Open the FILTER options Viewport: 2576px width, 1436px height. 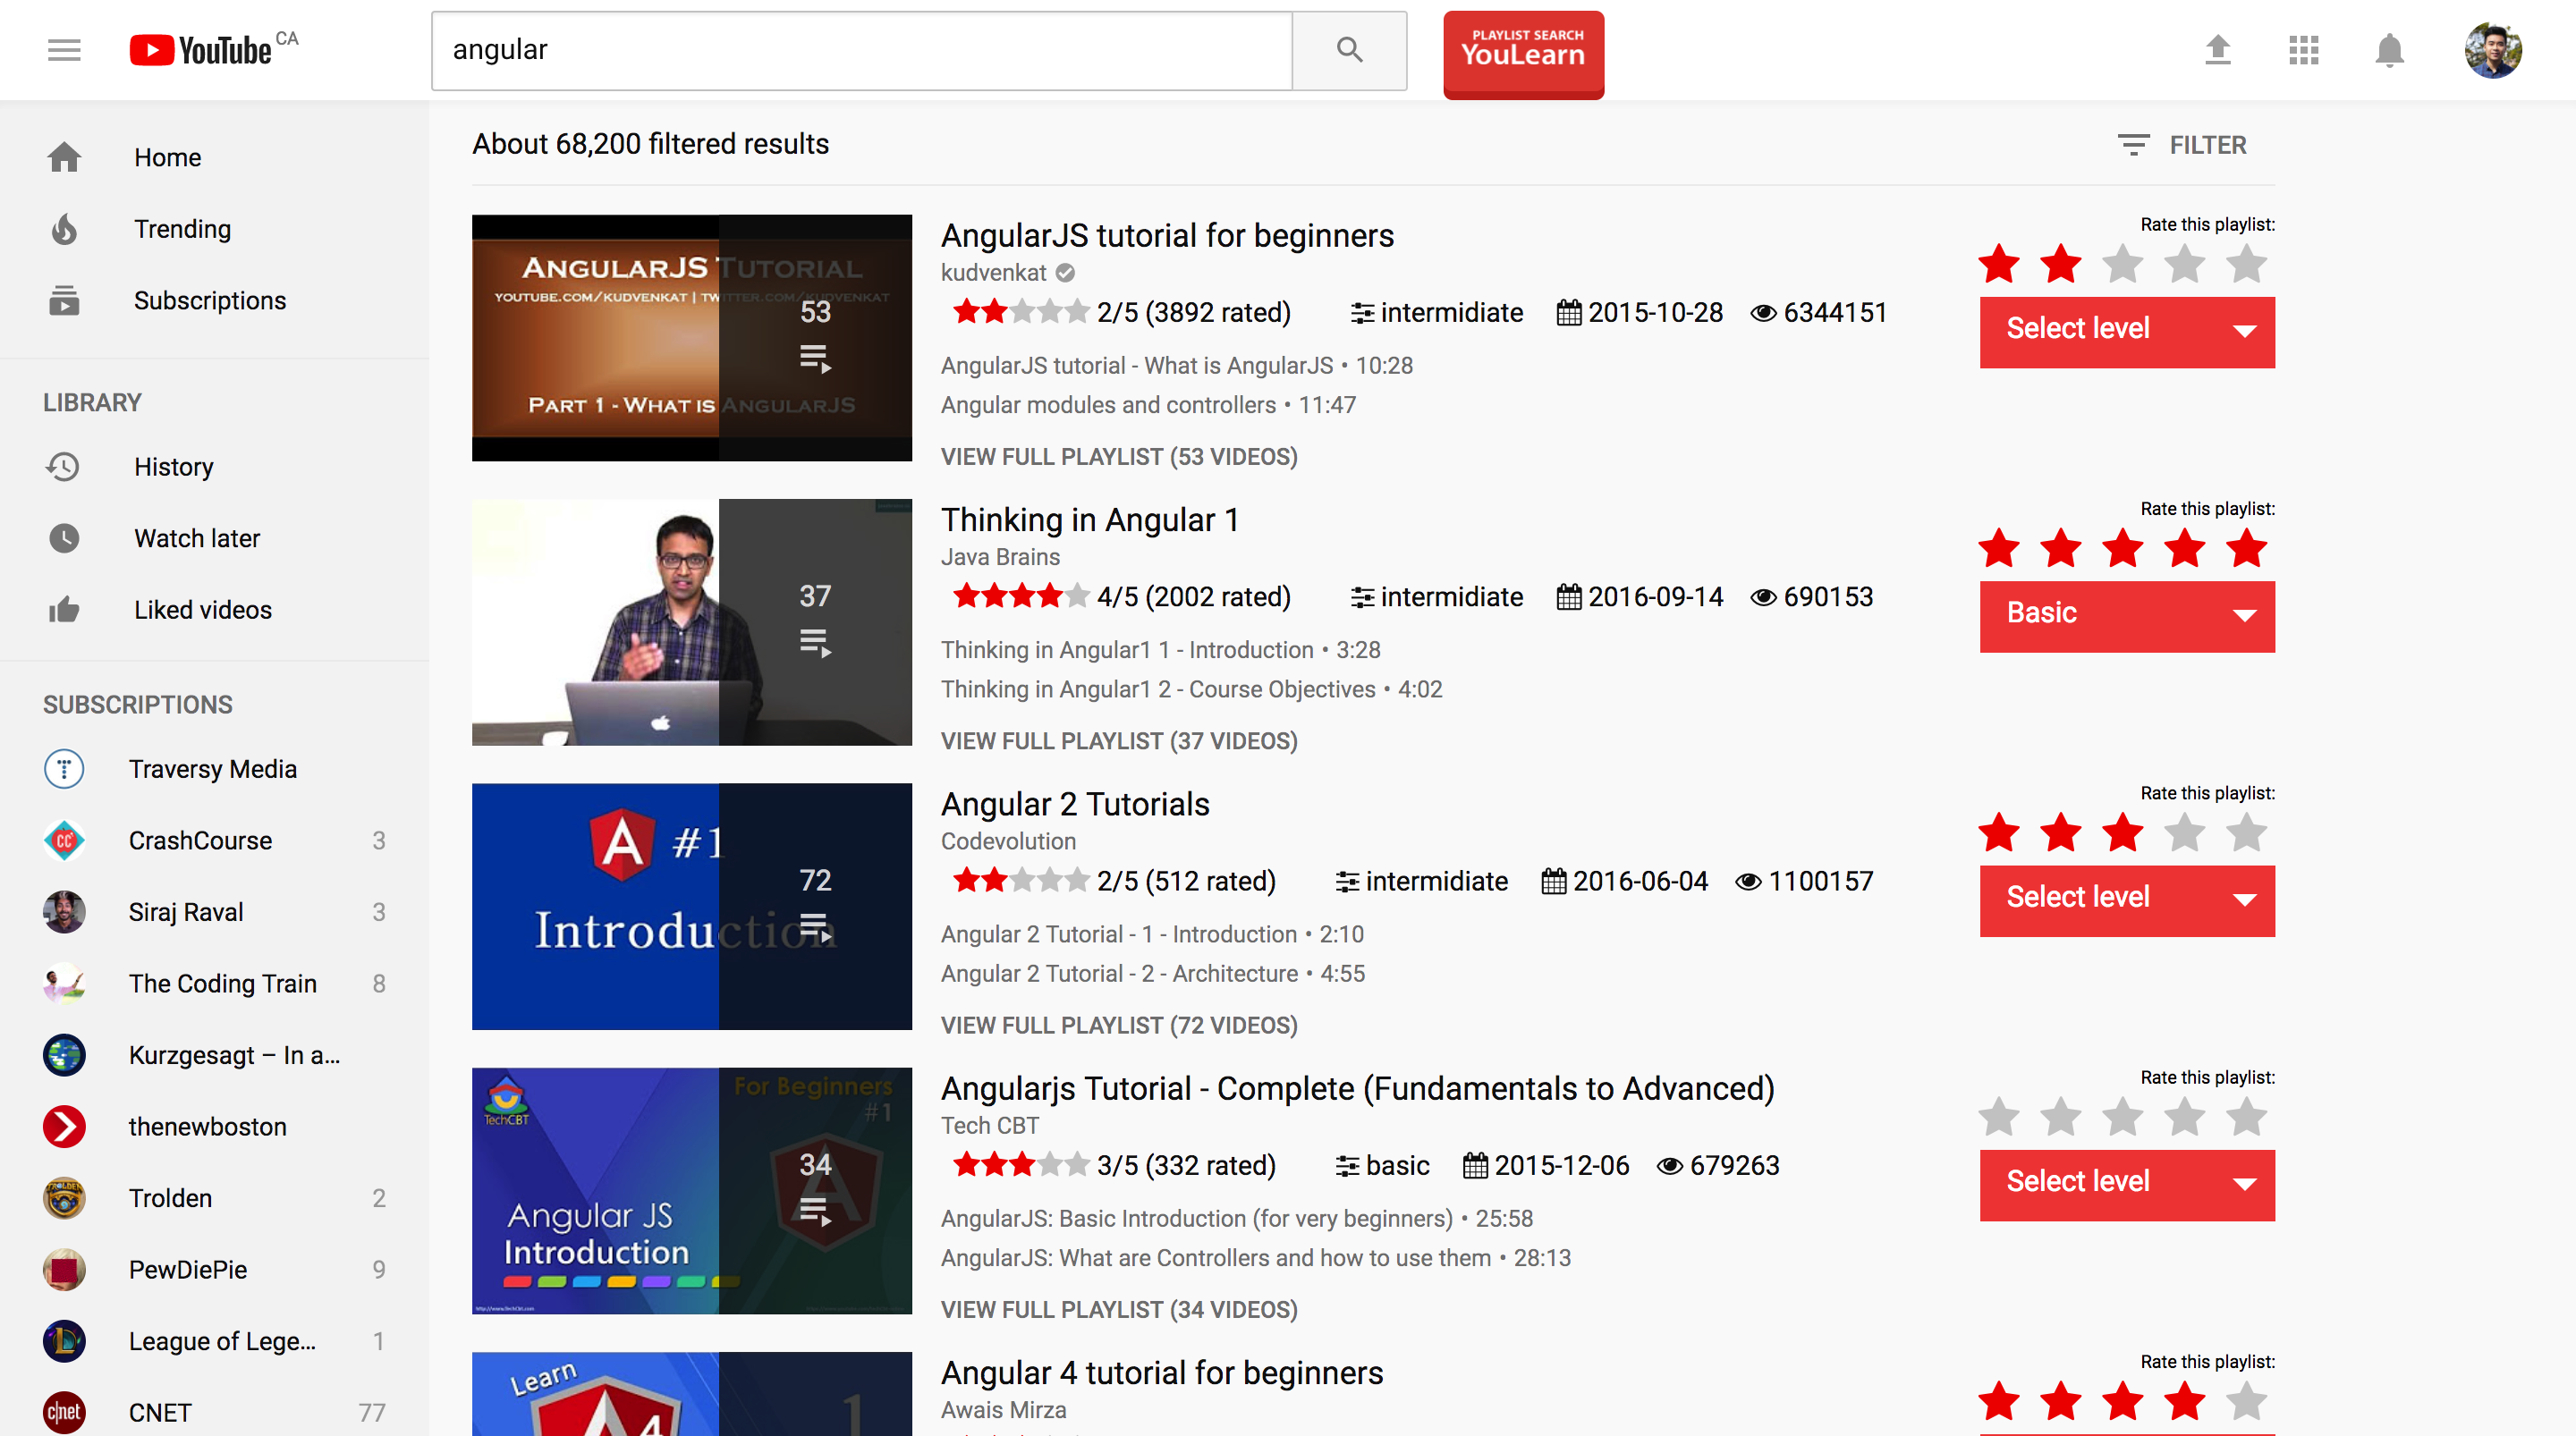[2182, 145]
